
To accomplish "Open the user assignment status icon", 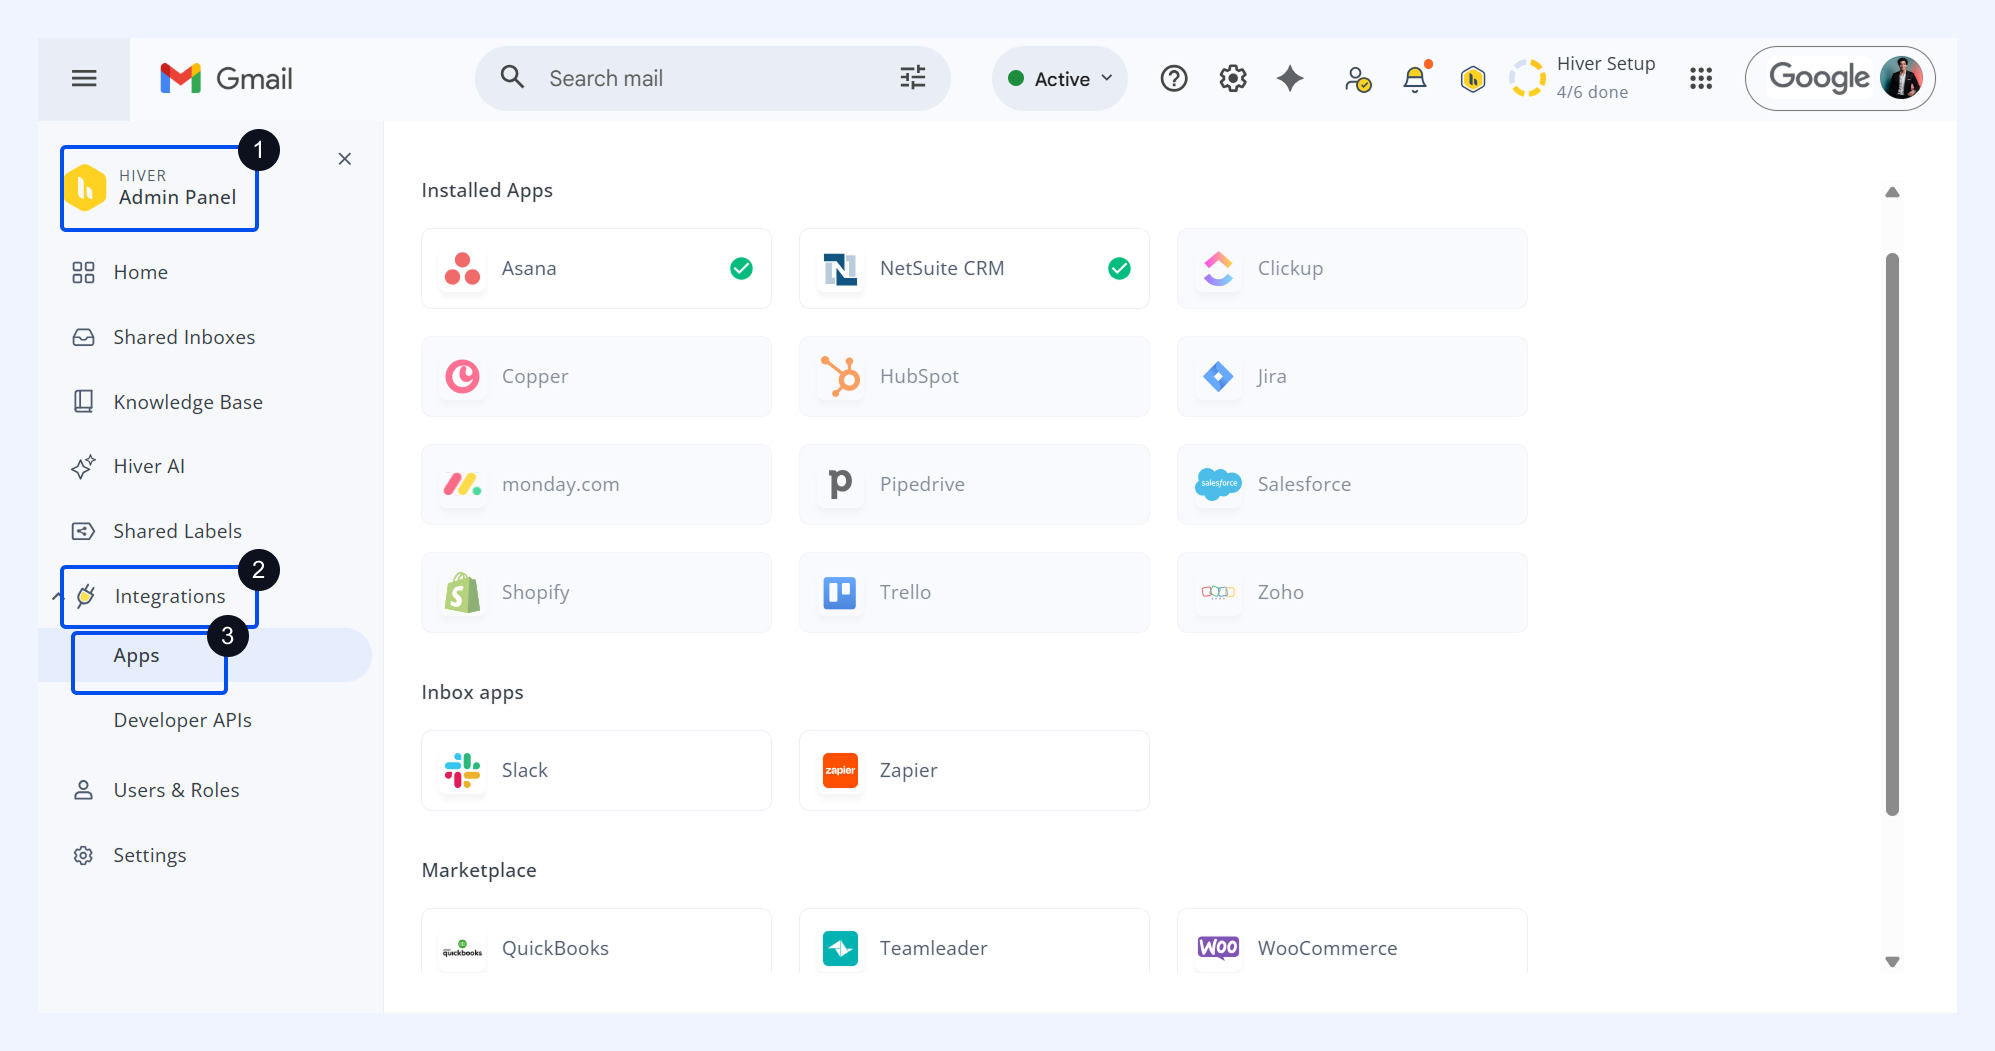I will (1357, 79).
